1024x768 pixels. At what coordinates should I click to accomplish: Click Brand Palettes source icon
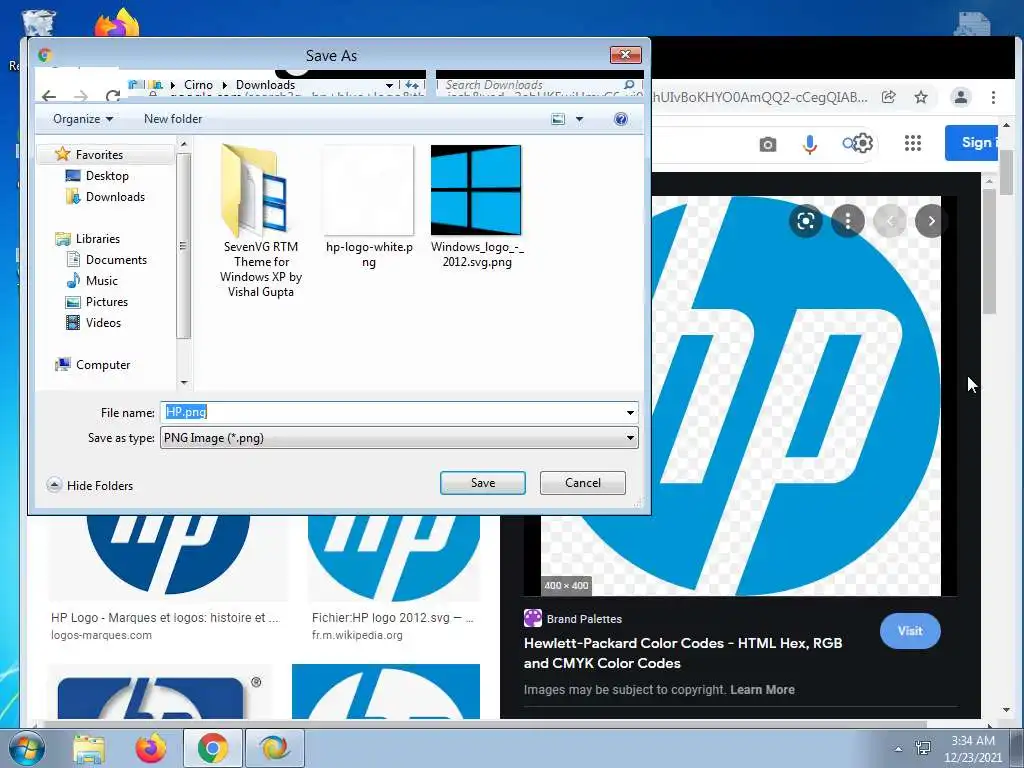533,618
